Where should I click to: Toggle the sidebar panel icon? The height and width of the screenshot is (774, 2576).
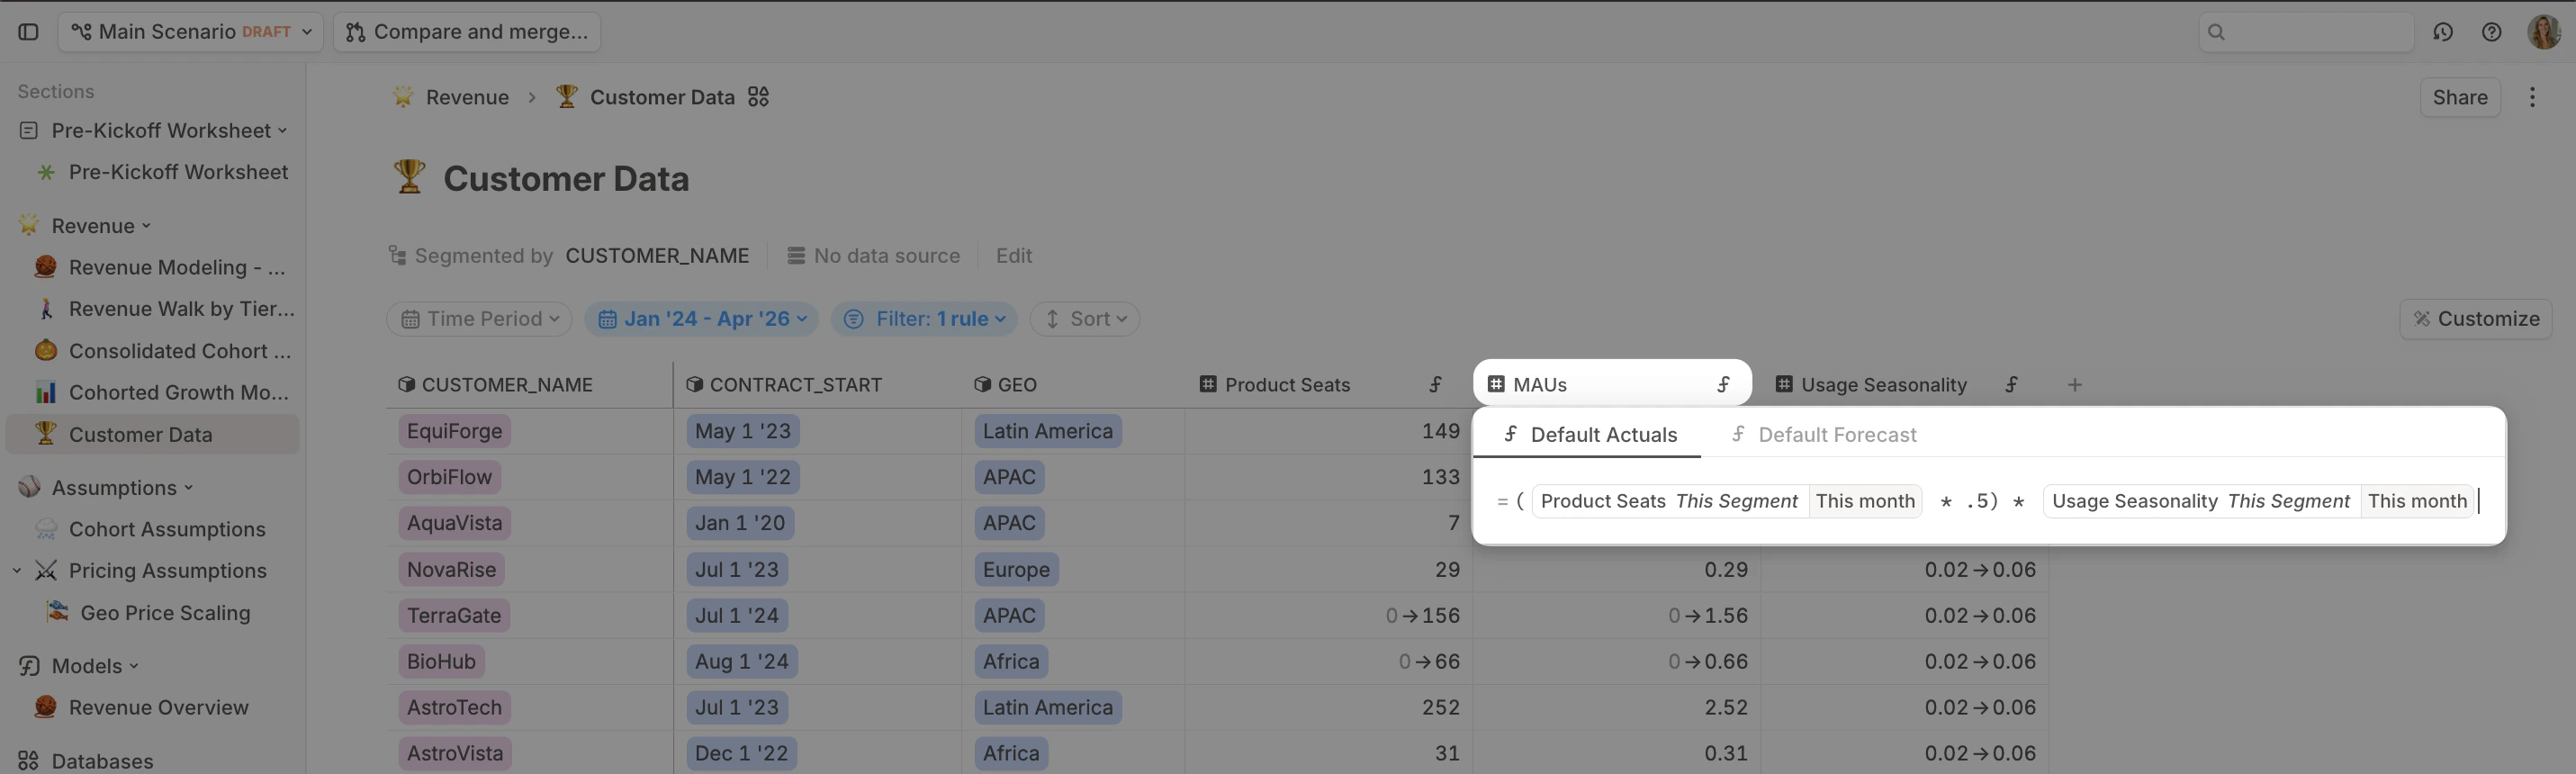[28, 32]
